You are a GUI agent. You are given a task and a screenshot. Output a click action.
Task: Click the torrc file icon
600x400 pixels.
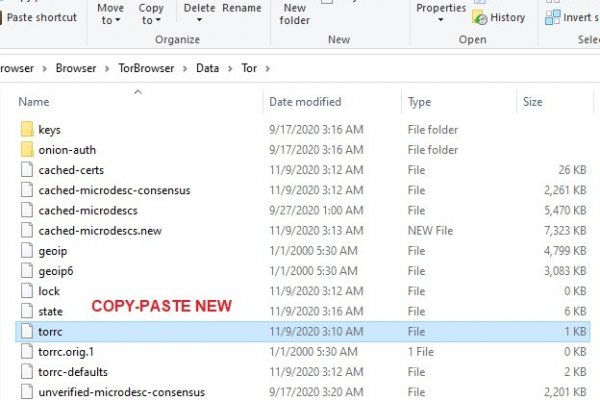click(26, 330)
